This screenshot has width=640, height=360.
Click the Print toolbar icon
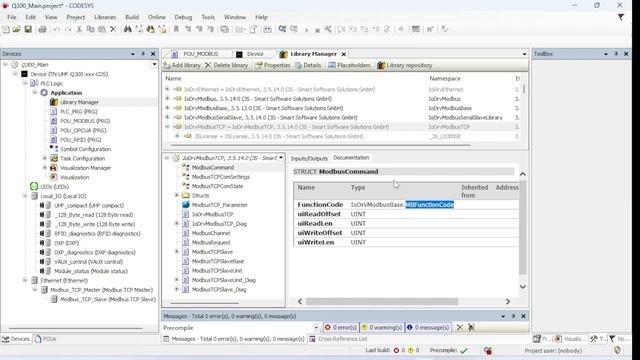(42, 29)
